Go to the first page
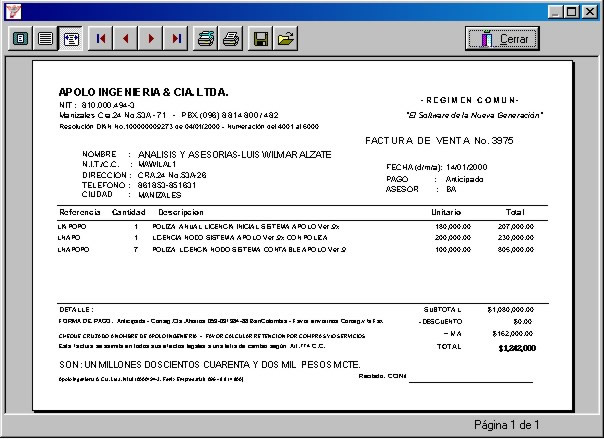Image resolution: width=604 pixels, height=439 pixels. point(101,39)
